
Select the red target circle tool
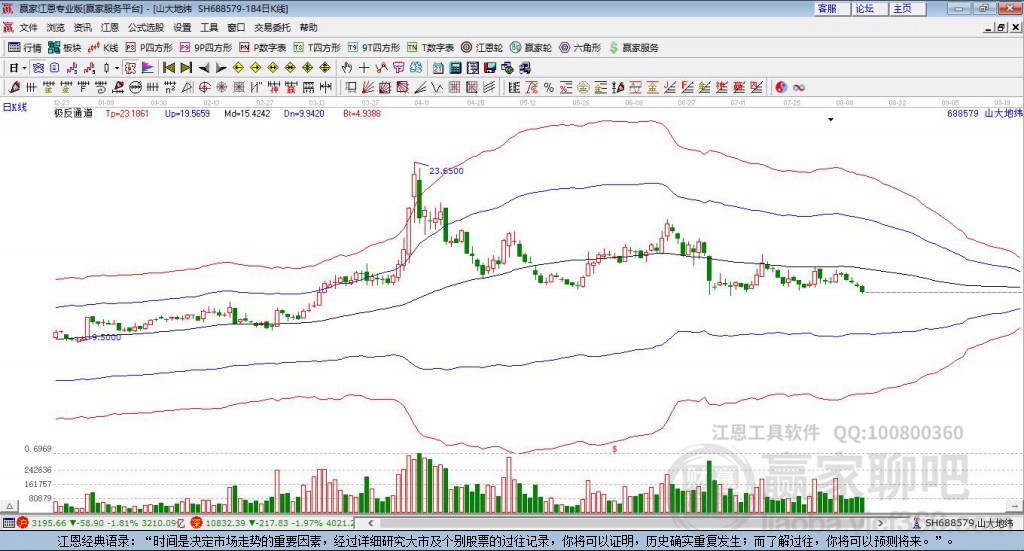click(x=203, y=87)
